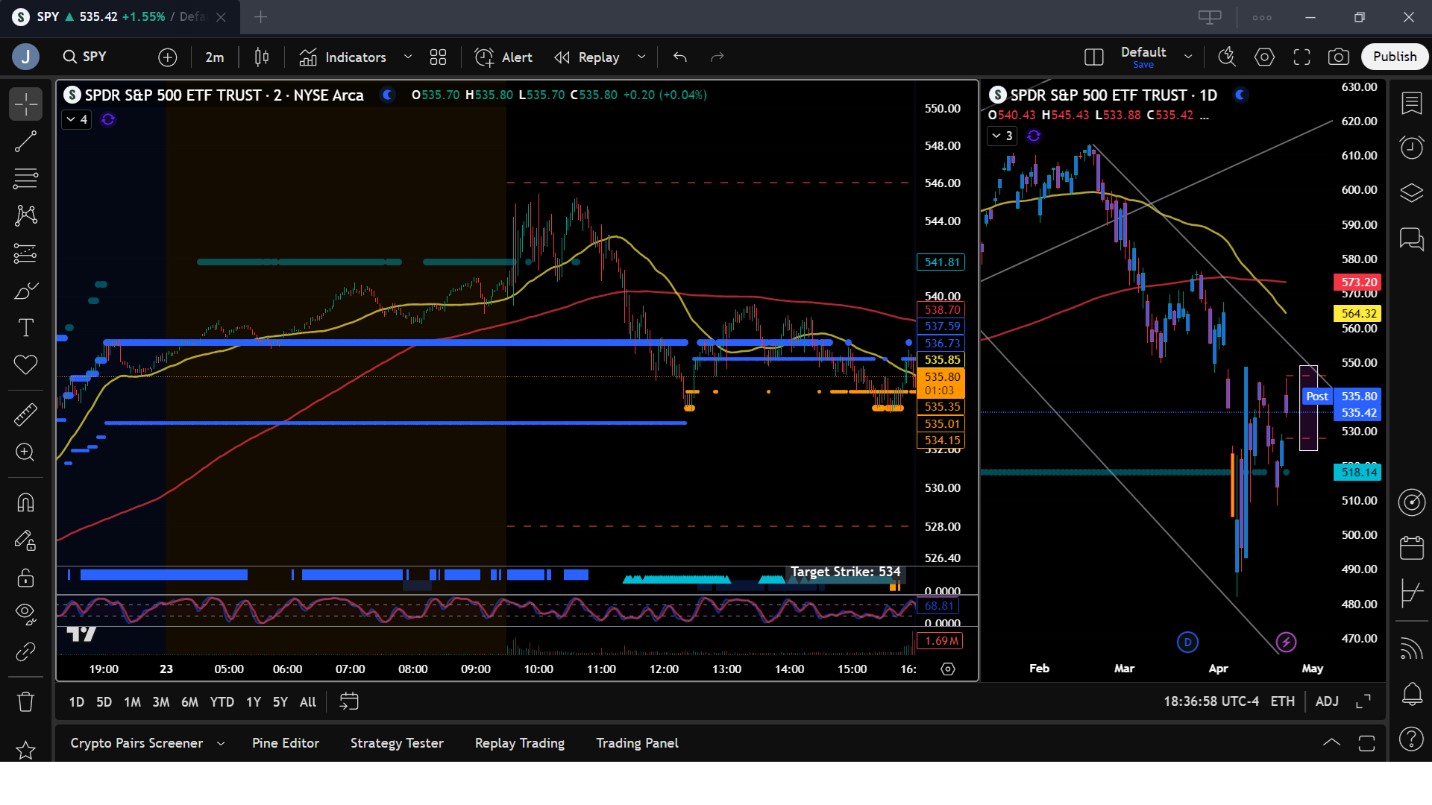Open the 2m interval dropdown
1432x805 pixels.
click(x=215, y=57)
